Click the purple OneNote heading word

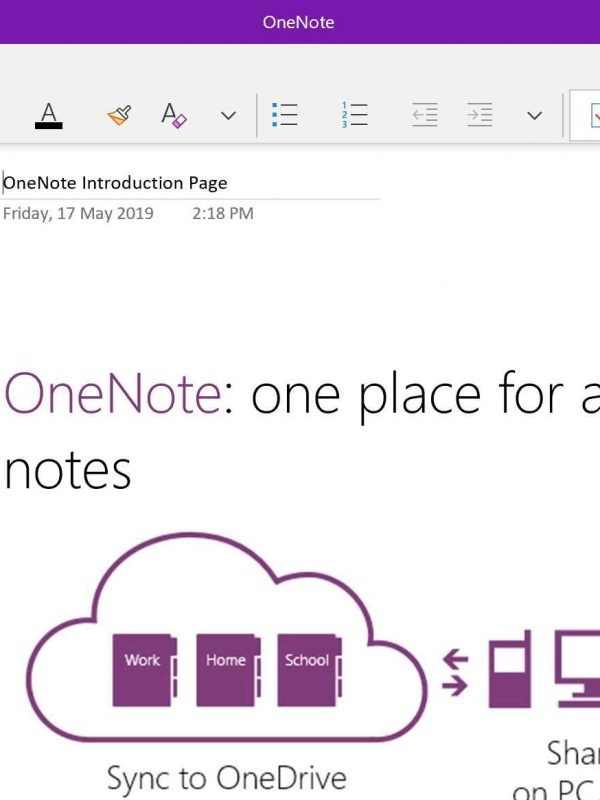click(x=113, y=393)
